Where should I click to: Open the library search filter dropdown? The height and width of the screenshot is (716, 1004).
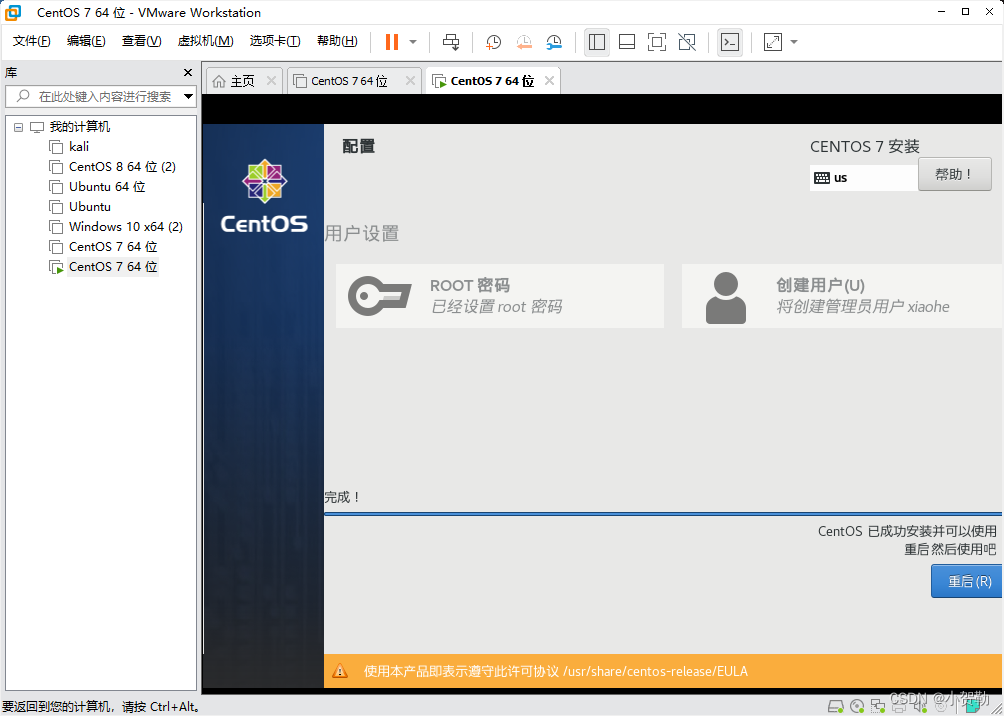point(188,97)
